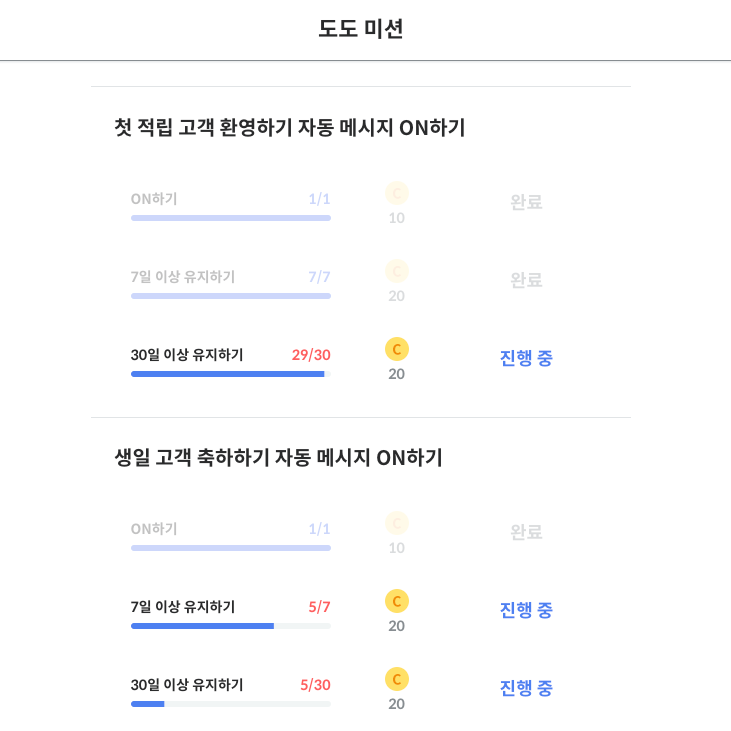This screenshot has width=731, height=731.
Task: Click the gold coin icon beside 29/30 progress
Action: coord(397,349)
